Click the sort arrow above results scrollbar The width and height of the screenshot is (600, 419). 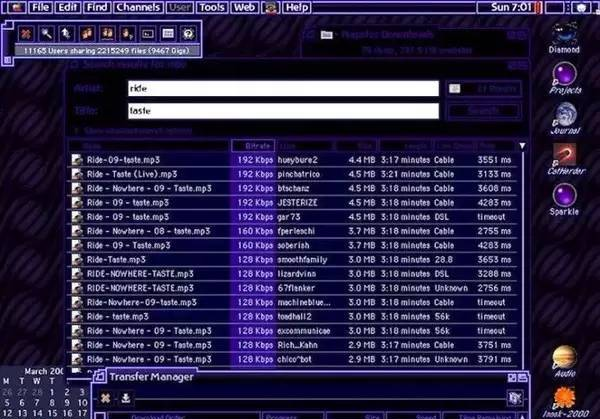(521, 146)
